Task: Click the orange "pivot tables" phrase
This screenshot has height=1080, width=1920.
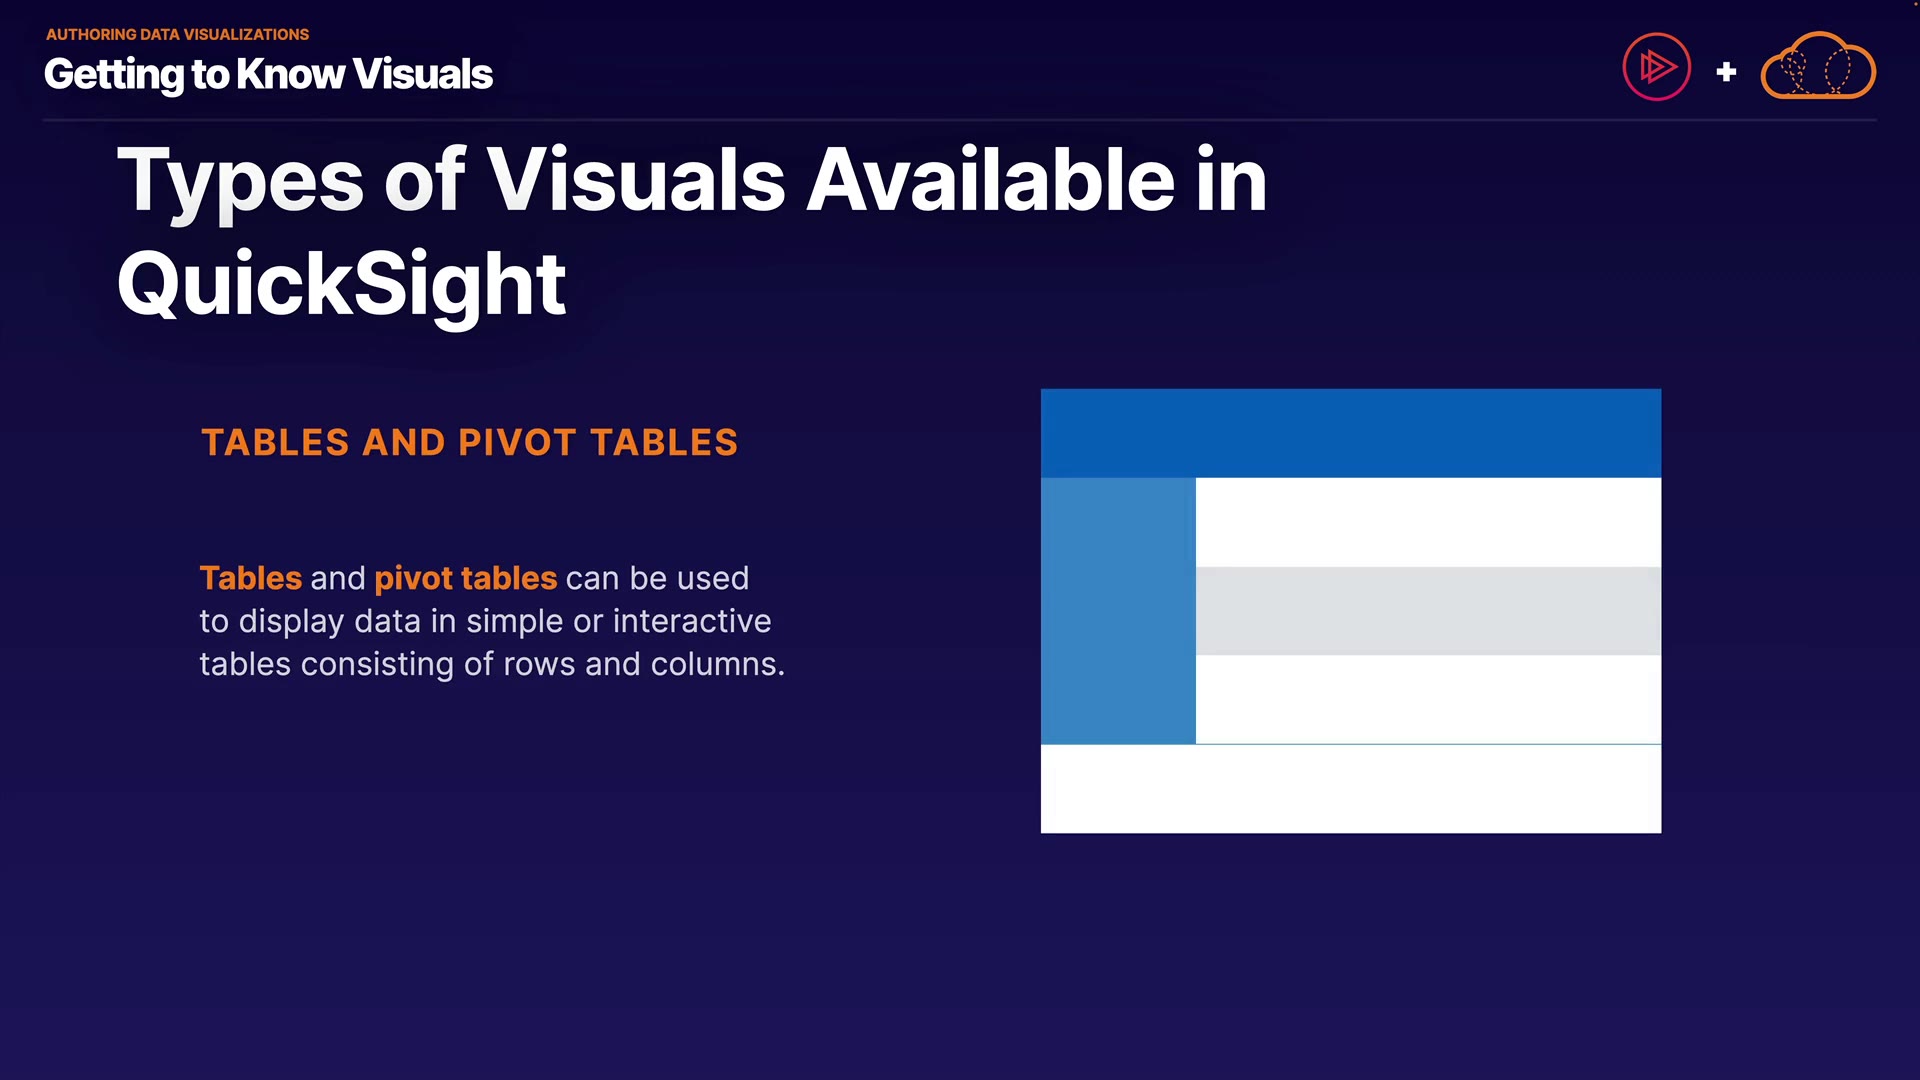Action: point(465,578)
